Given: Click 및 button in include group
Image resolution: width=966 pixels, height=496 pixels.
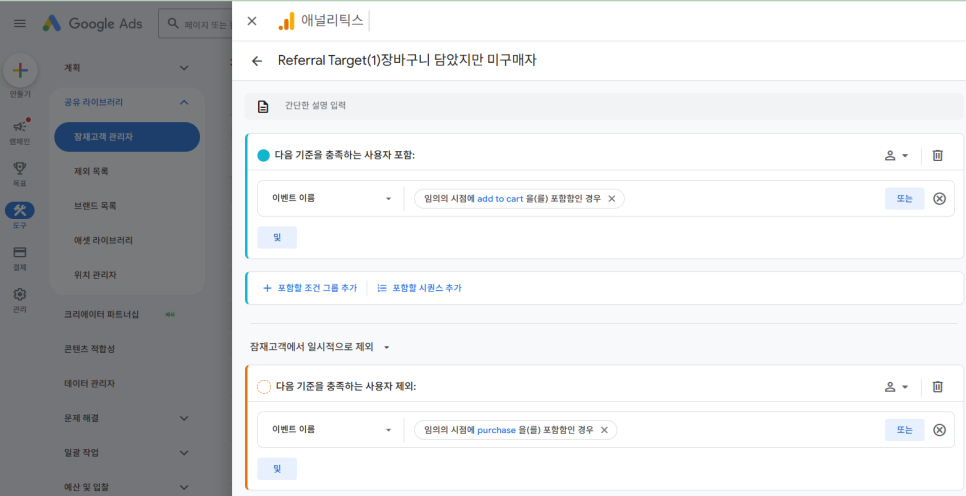Looking at the screenshot, I should tap(277, 237).
